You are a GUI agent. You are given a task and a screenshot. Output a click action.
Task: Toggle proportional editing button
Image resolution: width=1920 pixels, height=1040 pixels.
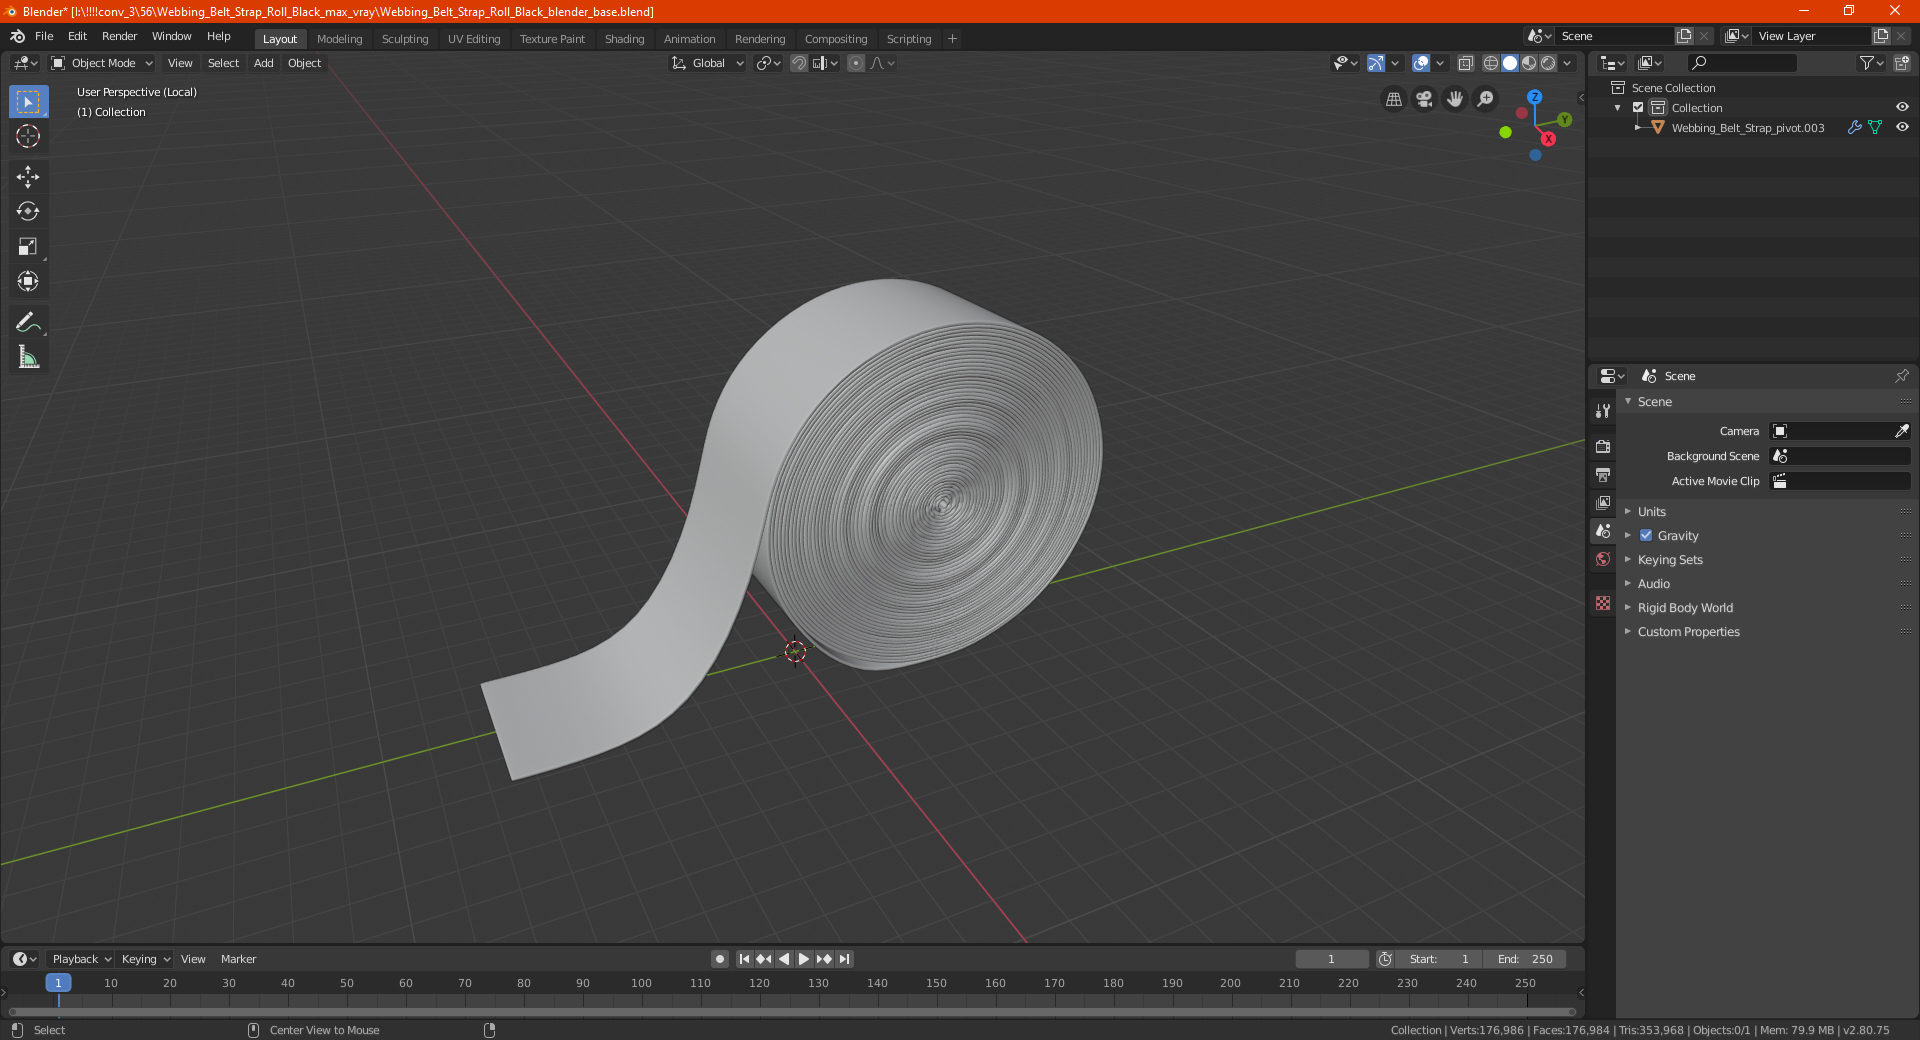[856, 63]
